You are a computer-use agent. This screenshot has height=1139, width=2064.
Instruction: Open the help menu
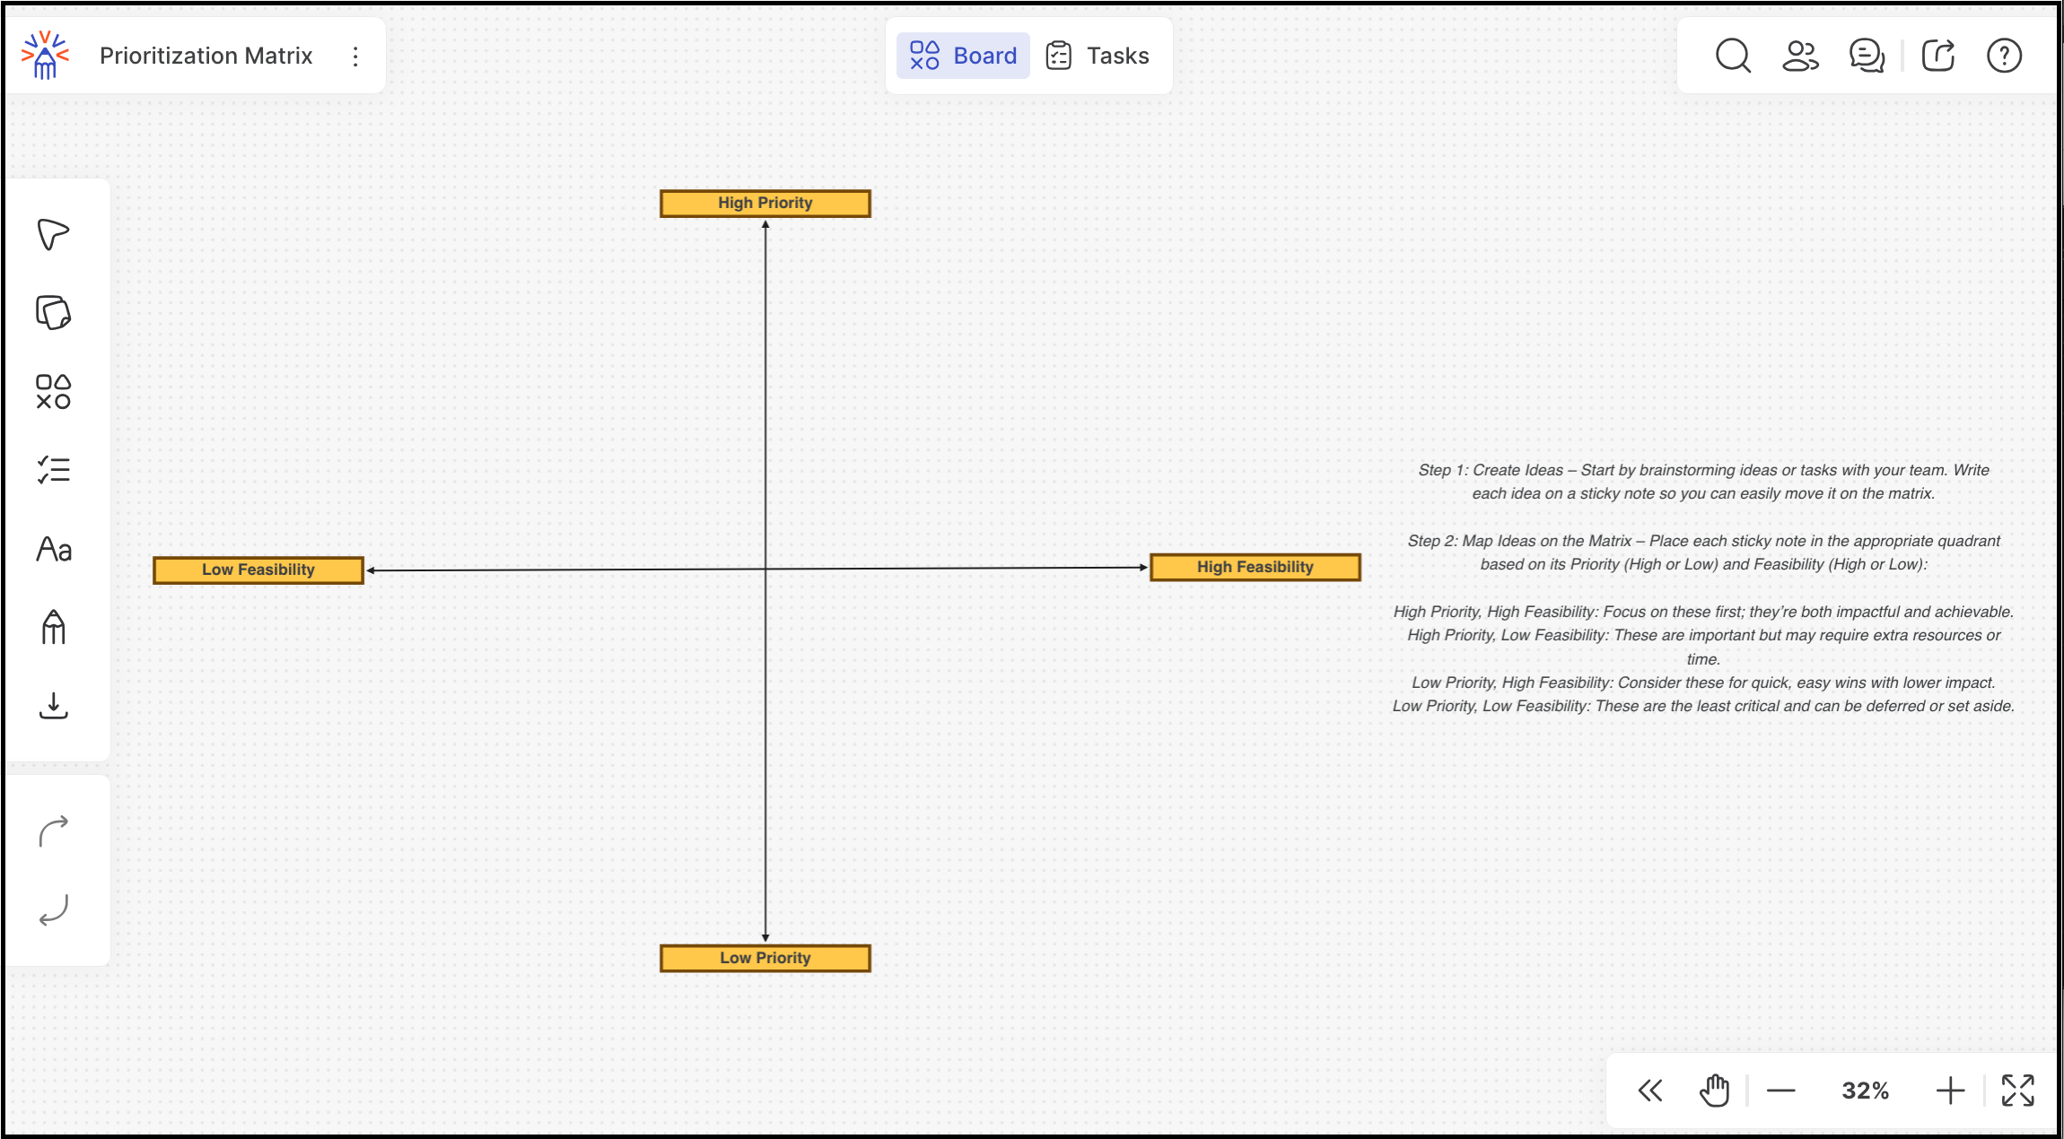[2004, 56]
